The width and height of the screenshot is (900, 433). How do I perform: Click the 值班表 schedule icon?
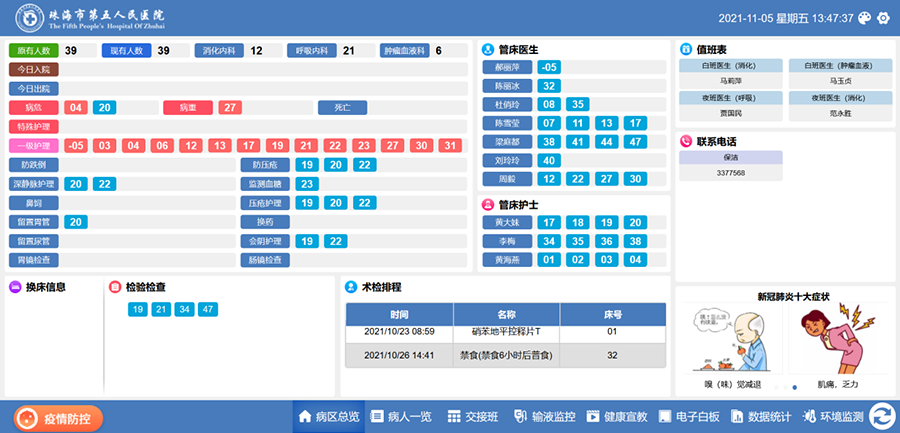coord(686,49)
